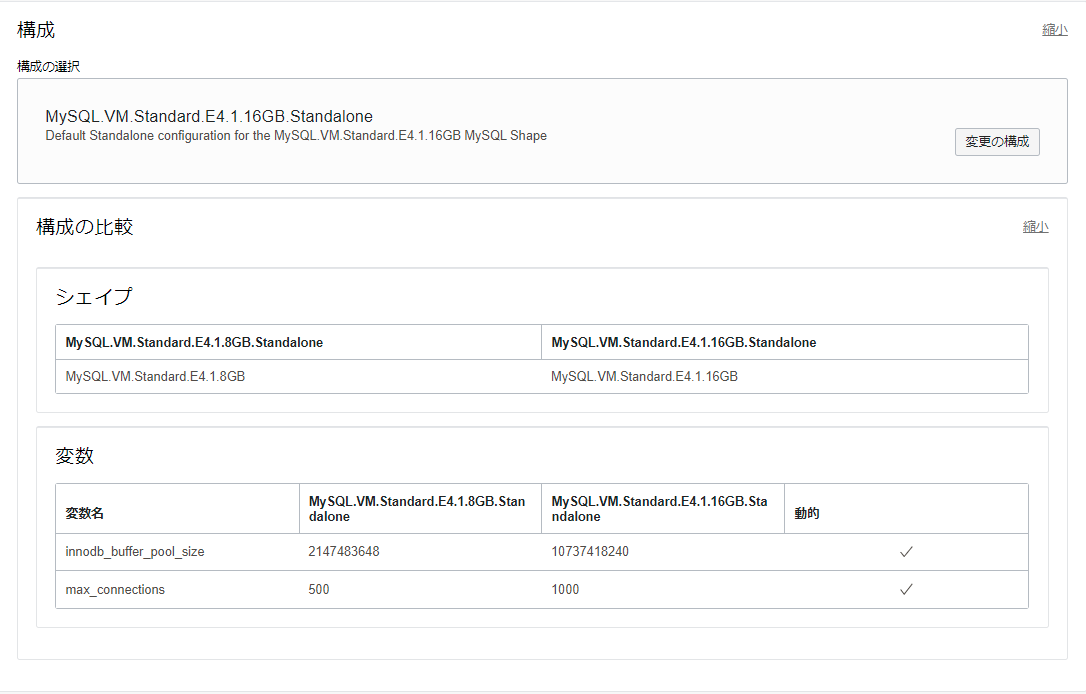
Task: Collapse the 構成 section with the 縮小 link
Action: tap(1055, 30)
